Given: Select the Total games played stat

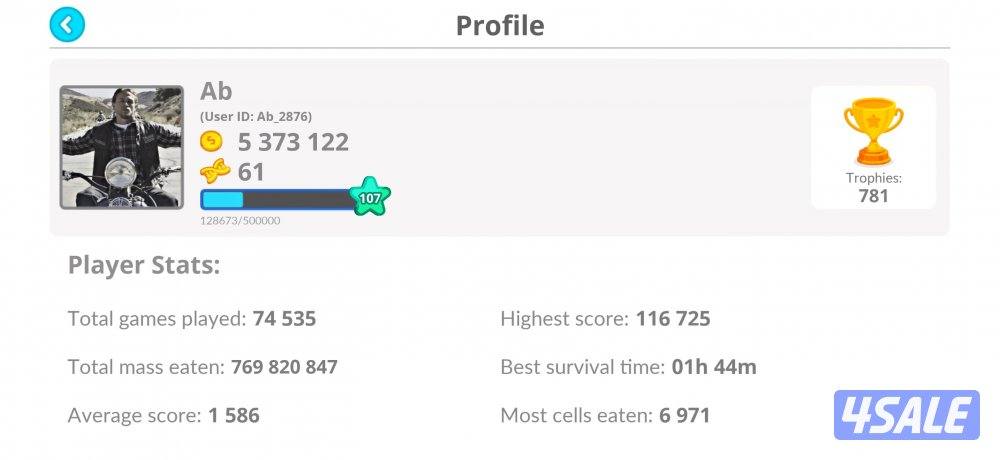Looking at the screenshot, I should [192, 319].
